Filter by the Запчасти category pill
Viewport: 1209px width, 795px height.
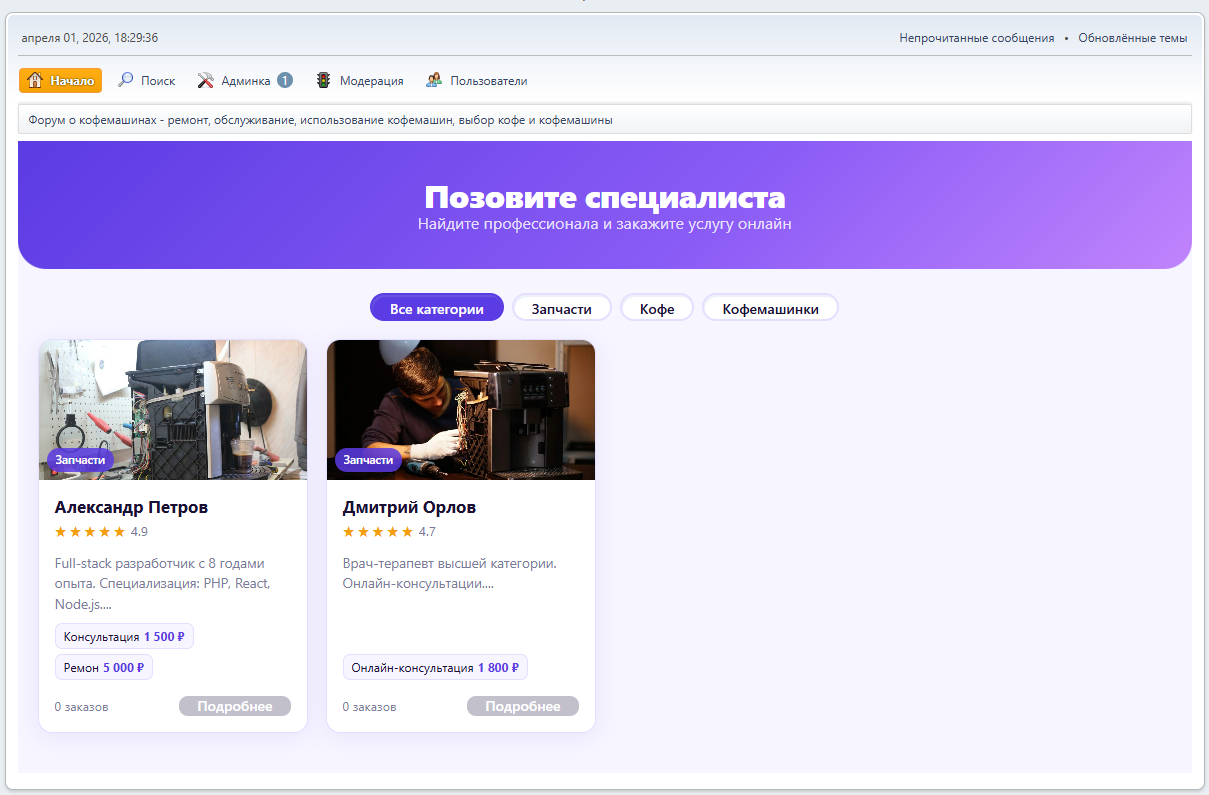pos(561,309)
